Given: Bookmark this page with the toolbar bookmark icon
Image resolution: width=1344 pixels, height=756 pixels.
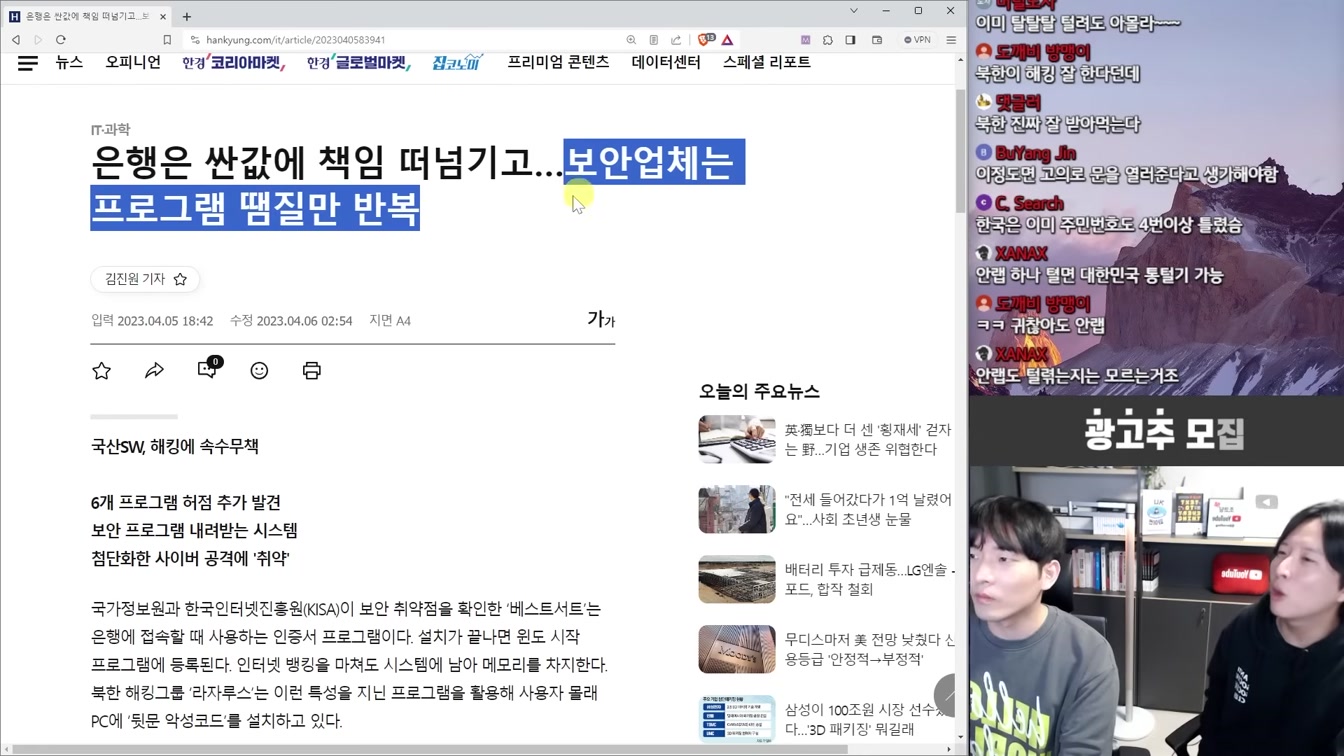Looking at the screenshot, I should (167, 40).
